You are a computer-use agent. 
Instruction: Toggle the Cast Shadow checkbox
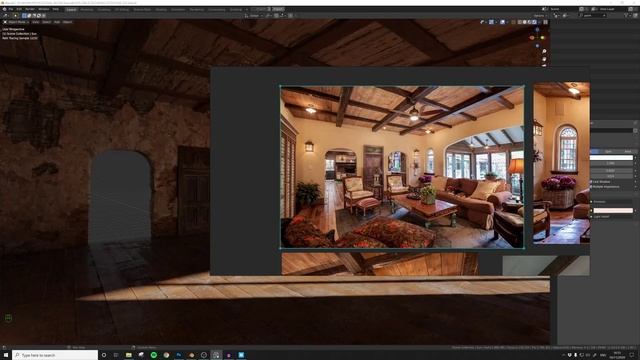point(591,182)
